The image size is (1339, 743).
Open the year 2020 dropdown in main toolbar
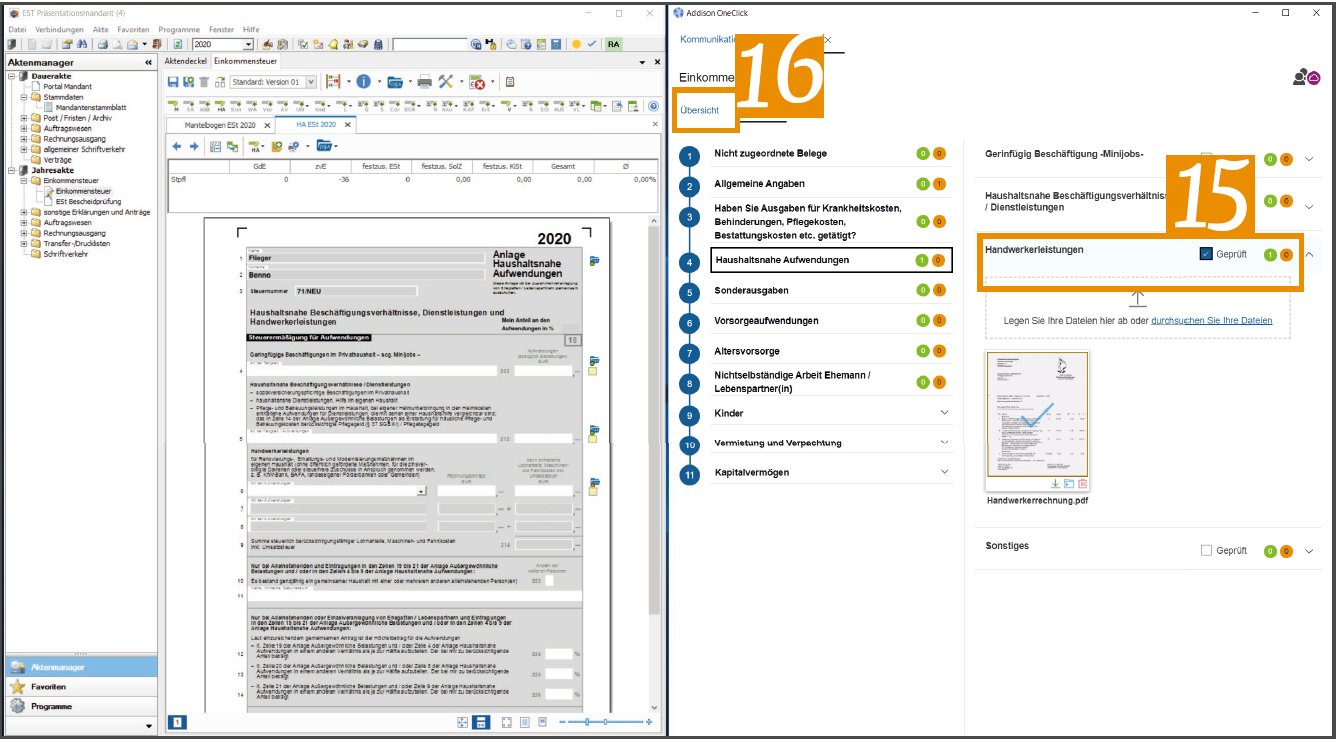click(248, 44)
